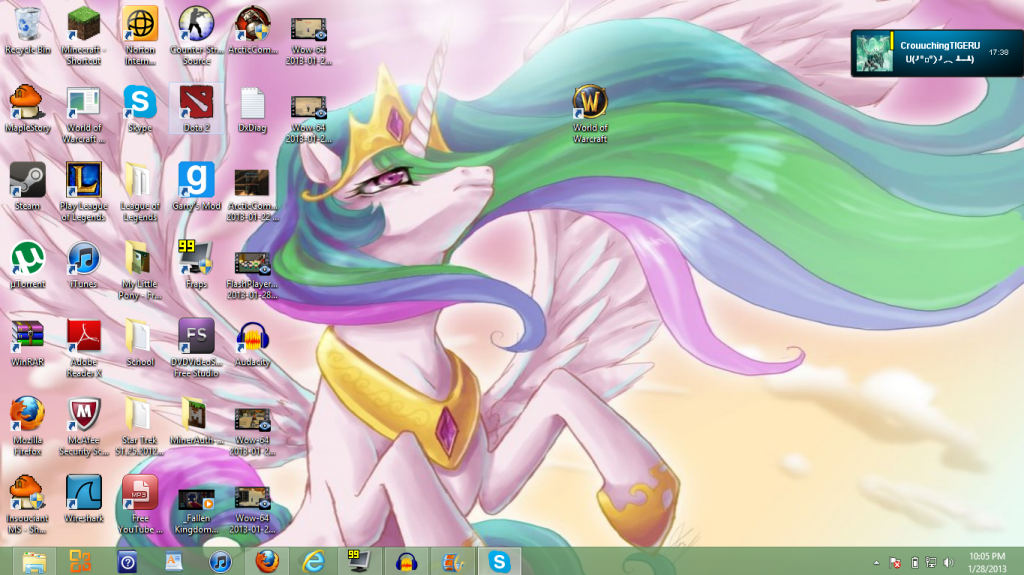This screenshot has width=1024, height=575.
Task: Select the Steam desktop shortcut
Action: pyautogui.click(x=27, y=187)
